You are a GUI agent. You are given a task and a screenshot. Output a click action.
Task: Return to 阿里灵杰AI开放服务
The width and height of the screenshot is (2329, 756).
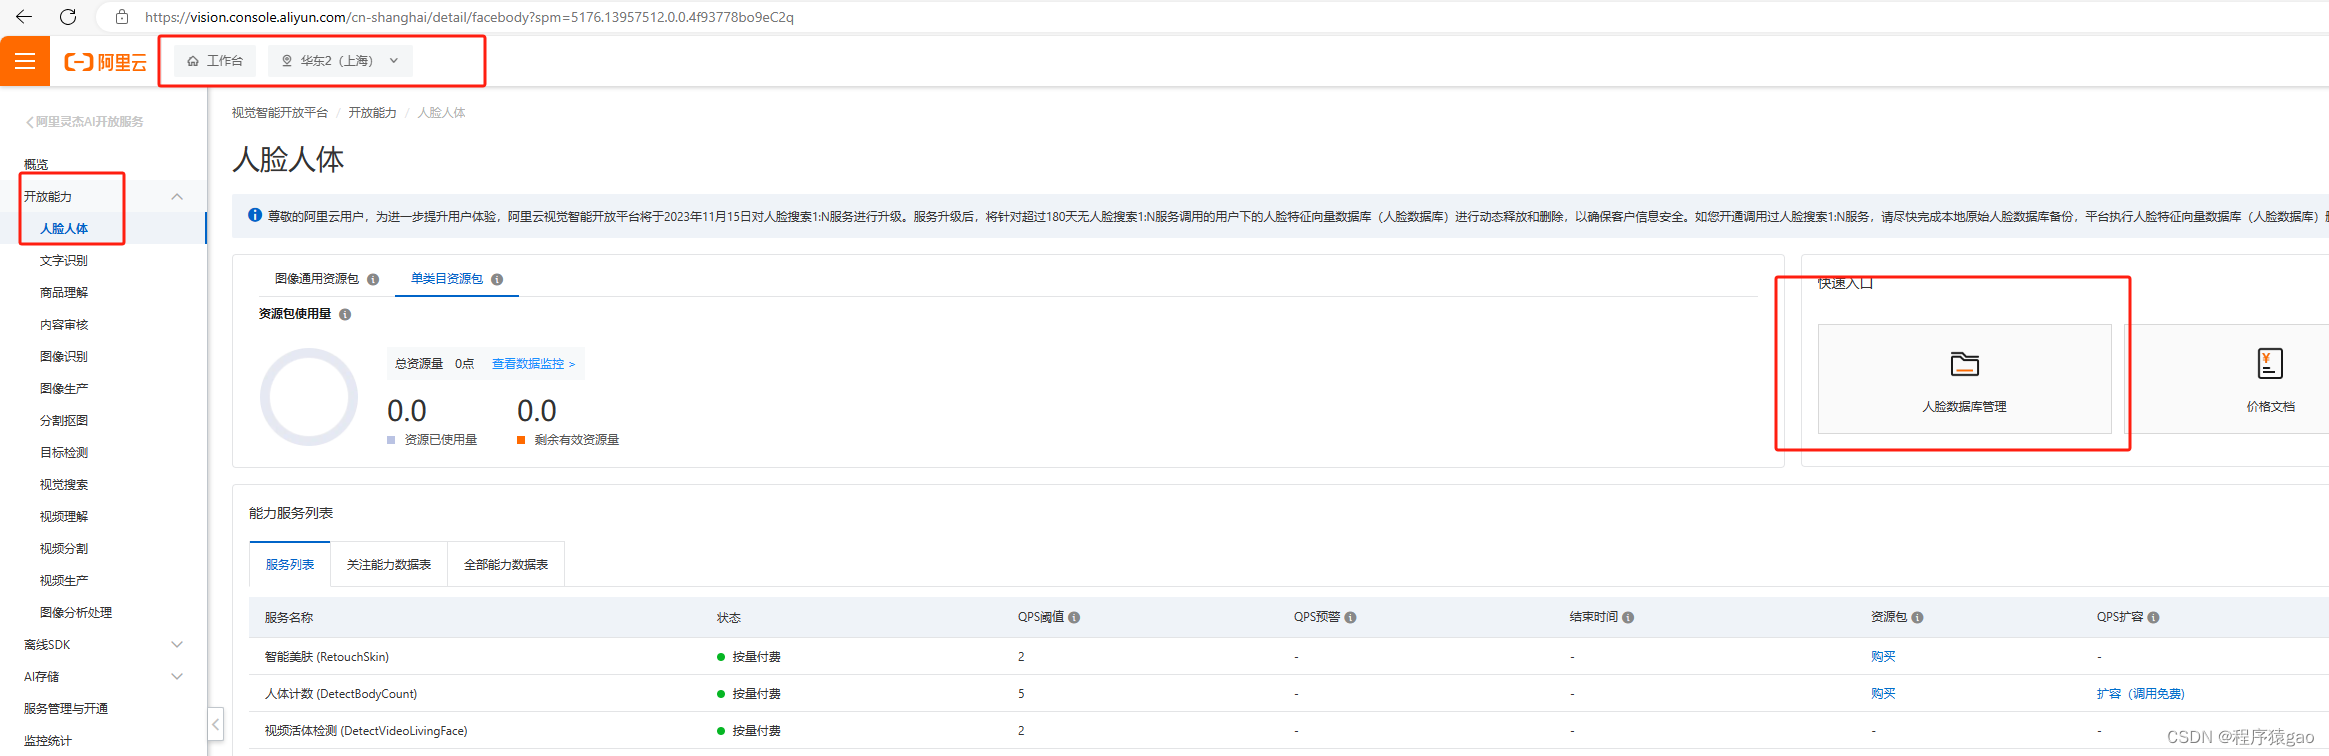click(85, 122)
